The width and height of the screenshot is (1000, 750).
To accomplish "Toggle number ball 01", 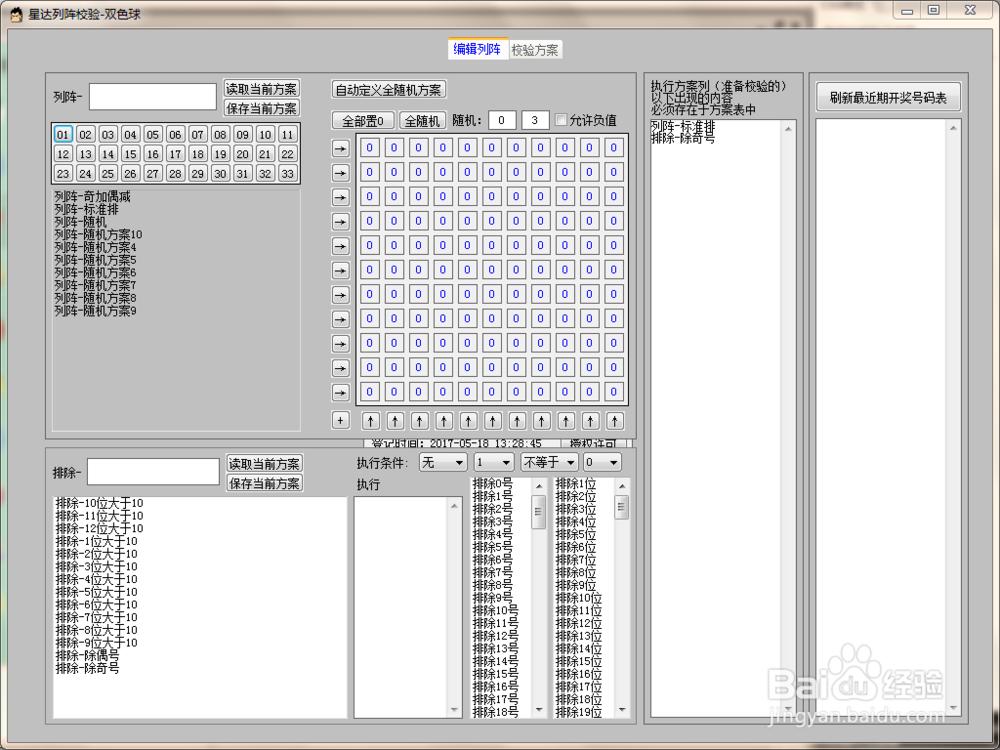I will point(62,134).
